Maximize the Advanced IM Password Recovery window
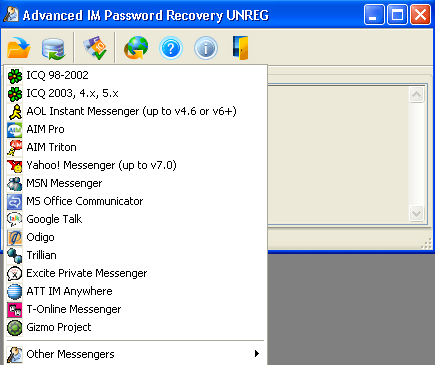 397,15
